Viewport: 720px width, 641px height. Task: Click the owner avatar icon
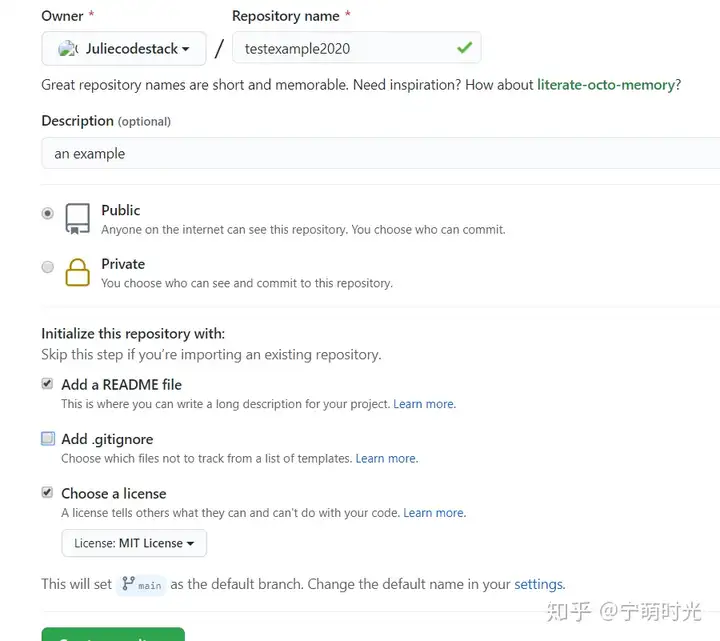tap(67, 48)
